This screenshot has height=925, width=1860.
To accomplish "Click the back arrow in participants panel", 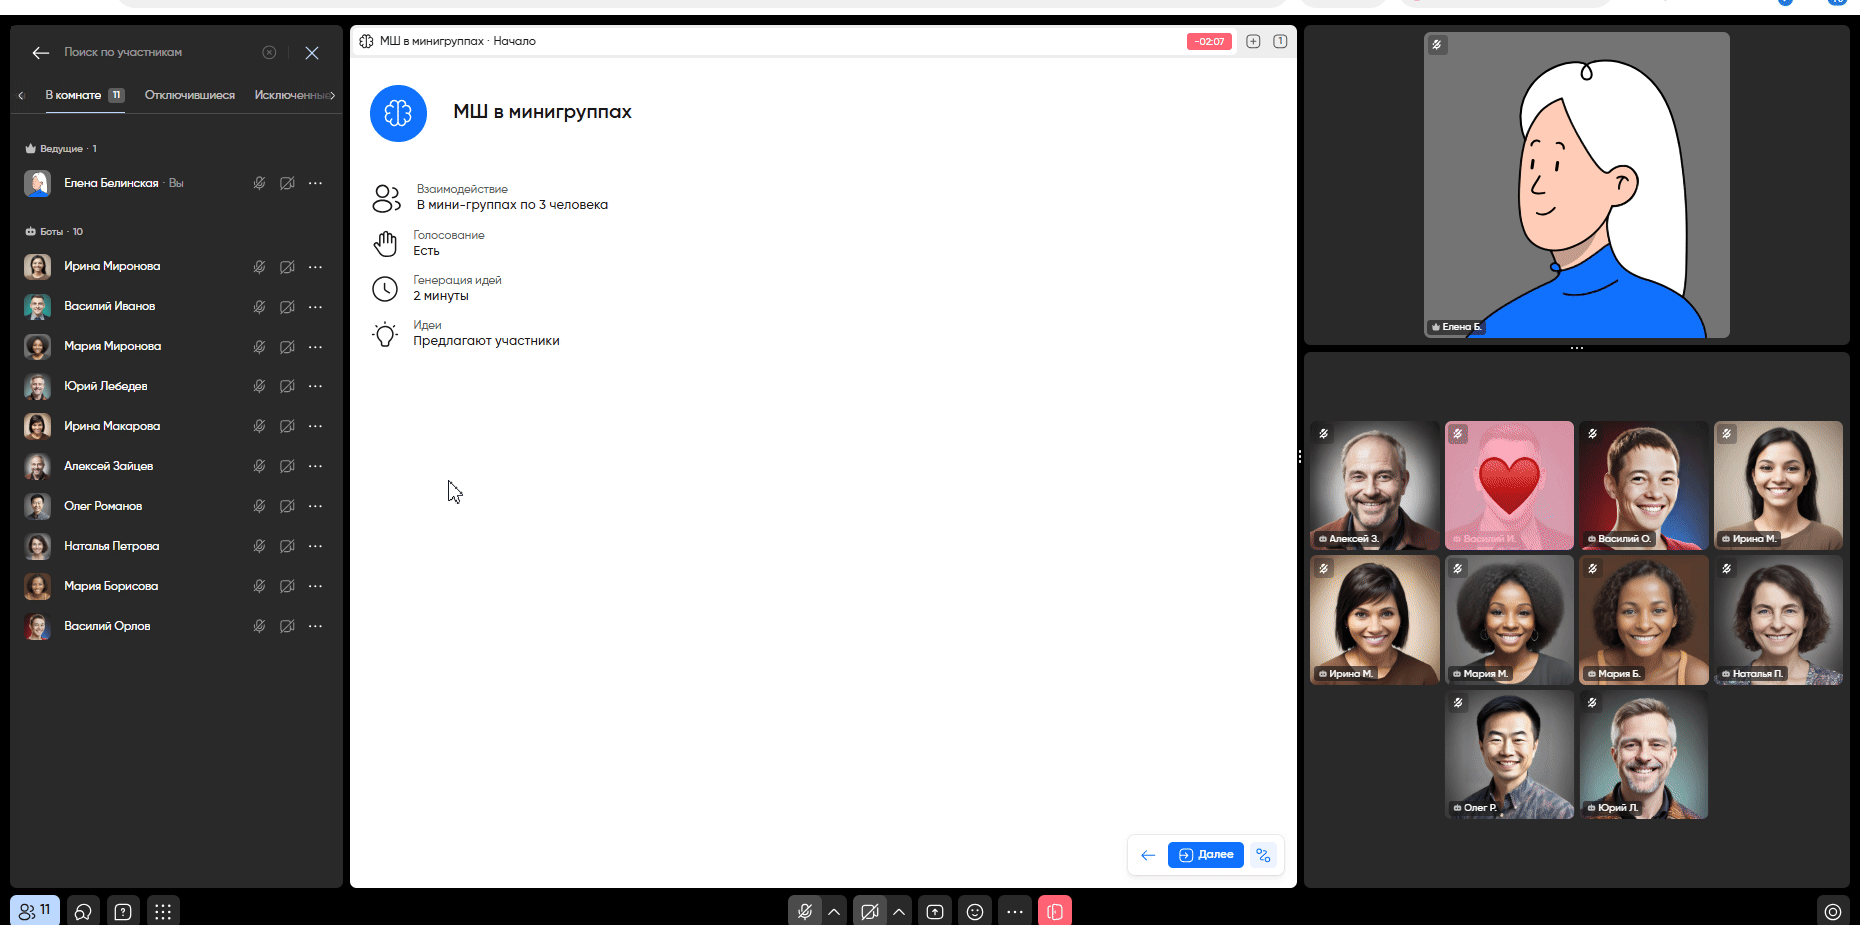I will click(41, 53).
